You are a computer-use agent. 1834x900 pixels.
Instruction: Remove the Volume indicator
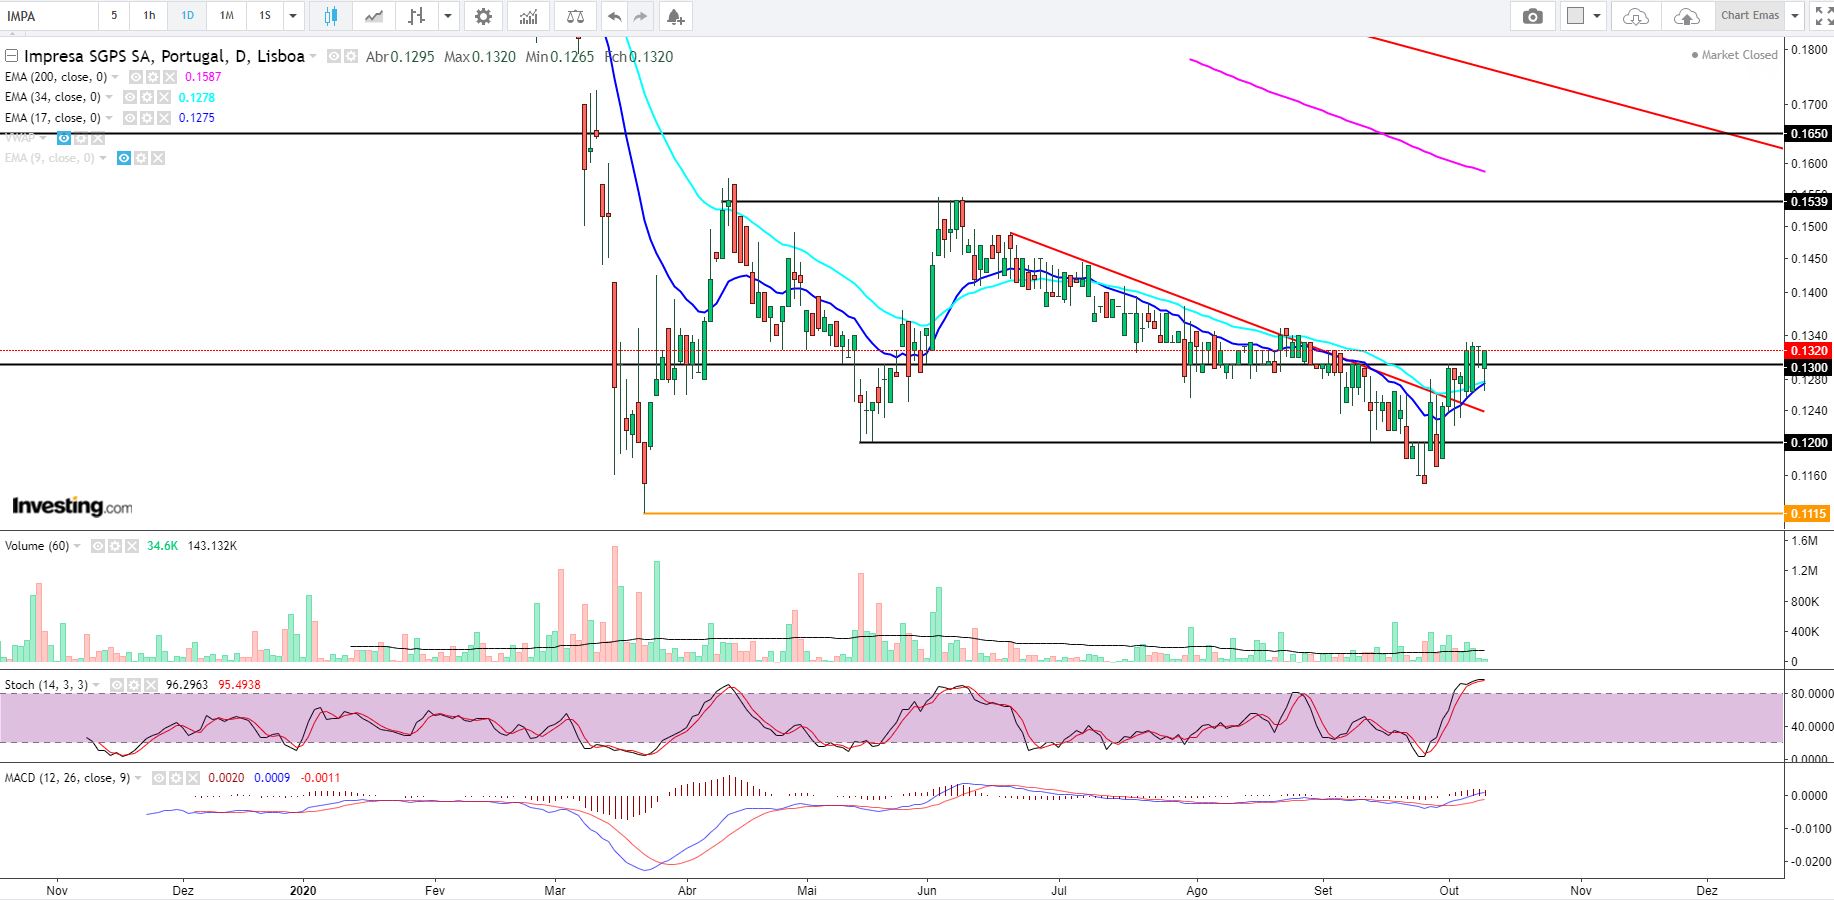(130, 546)
